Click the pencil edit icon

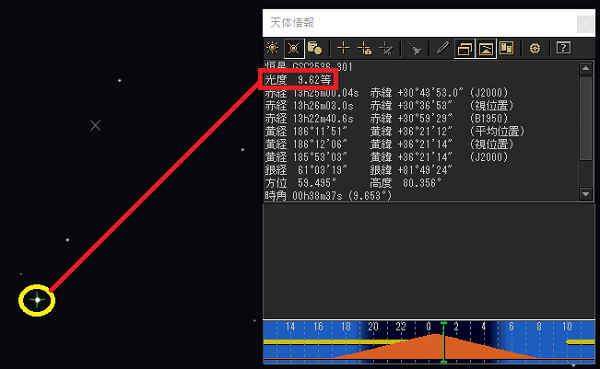(442, 48)
